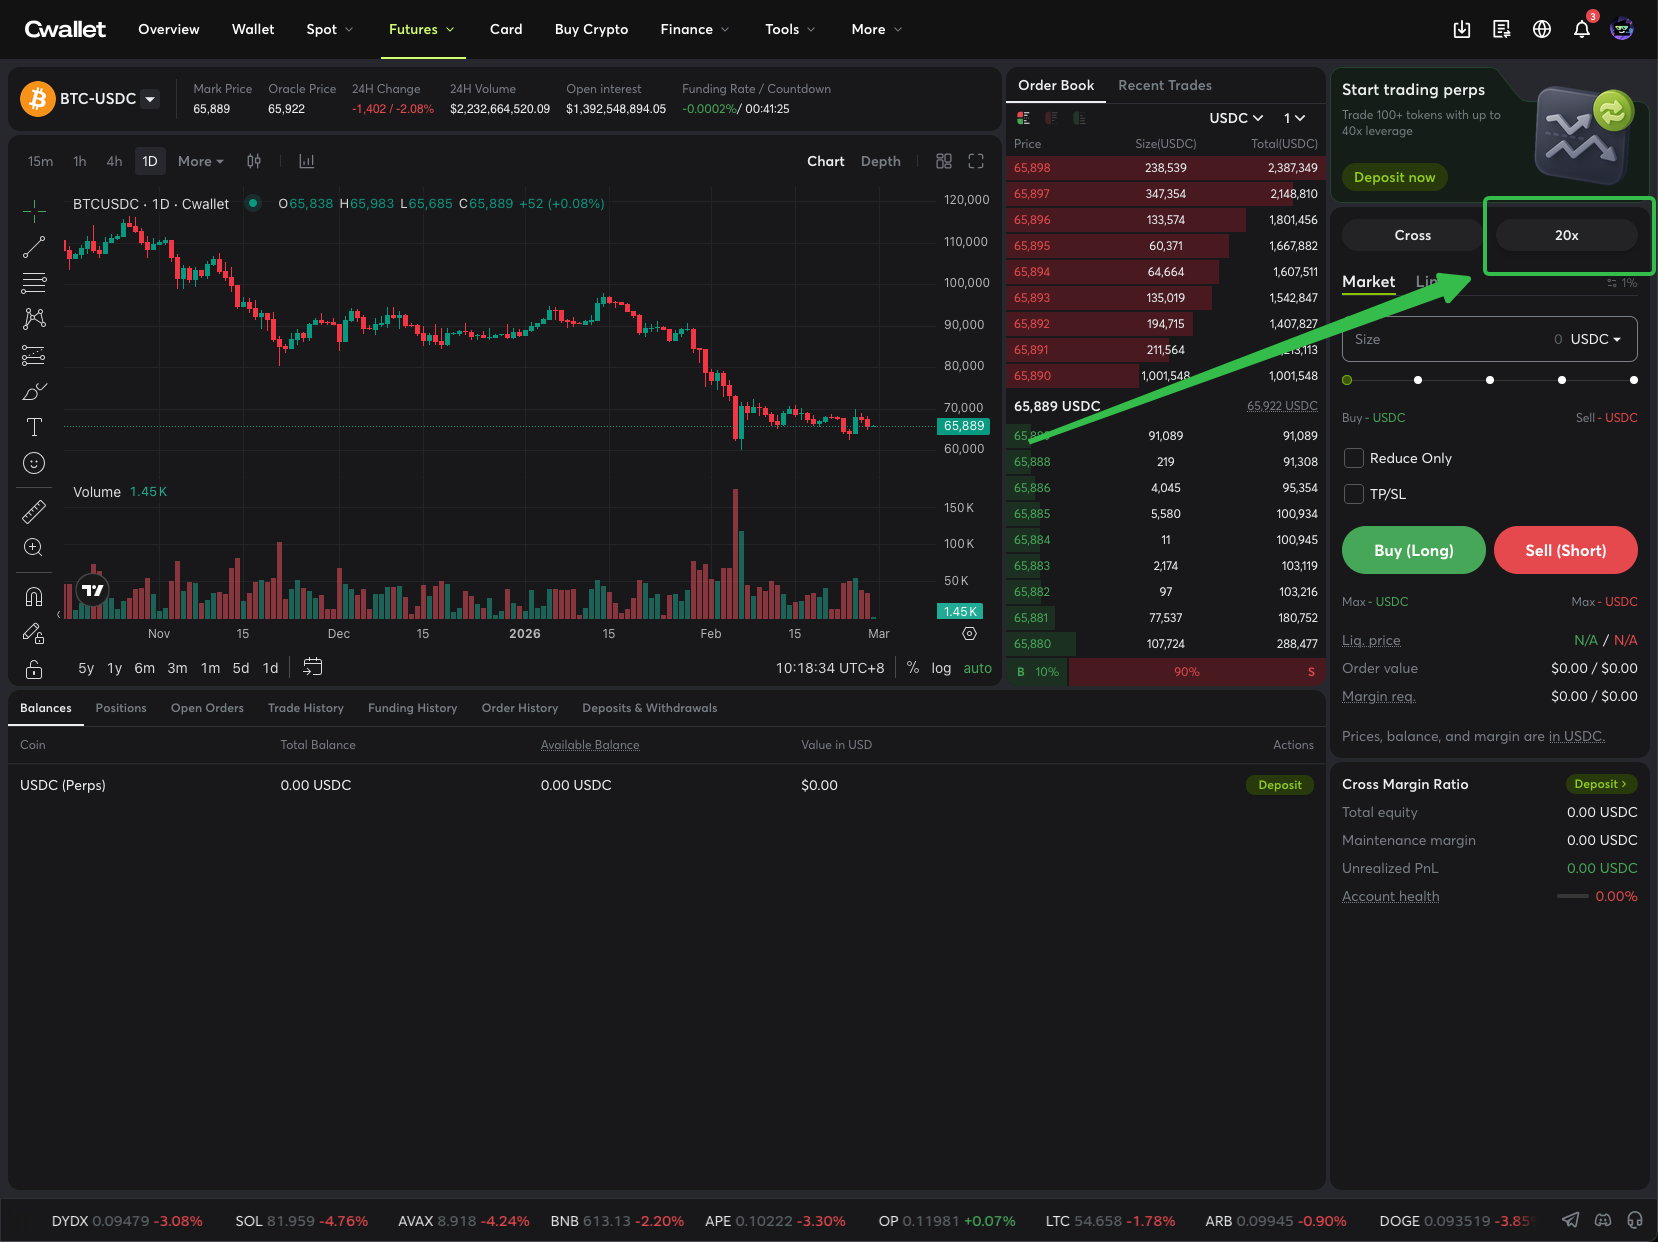Switch to the Recent Trades tab

pyautogui.click(x=1164, y=86)
